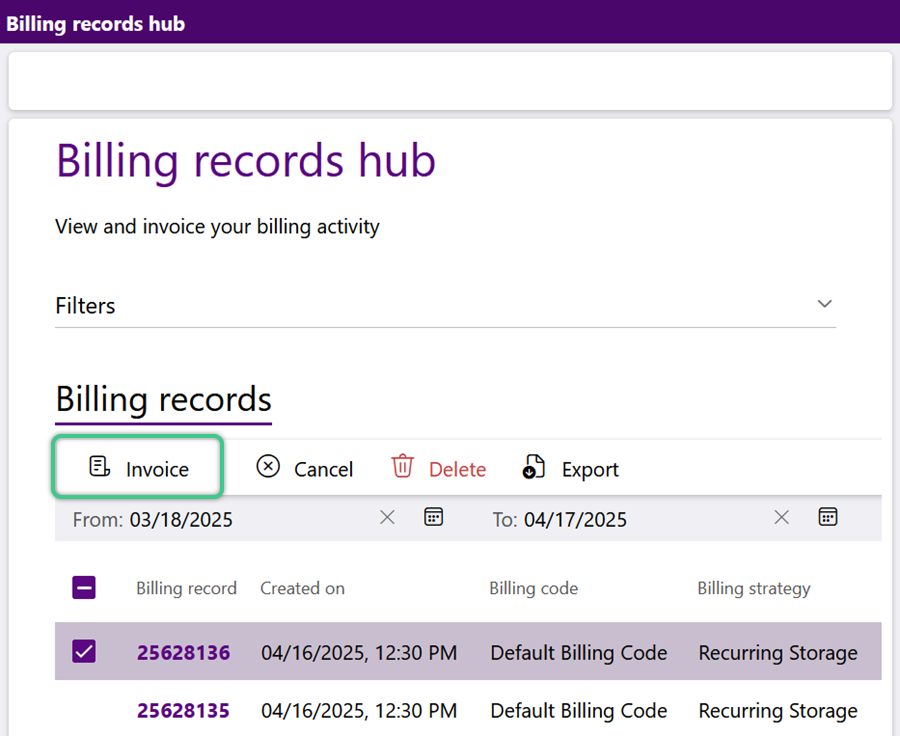Clear the To date with X

point(781,517)
